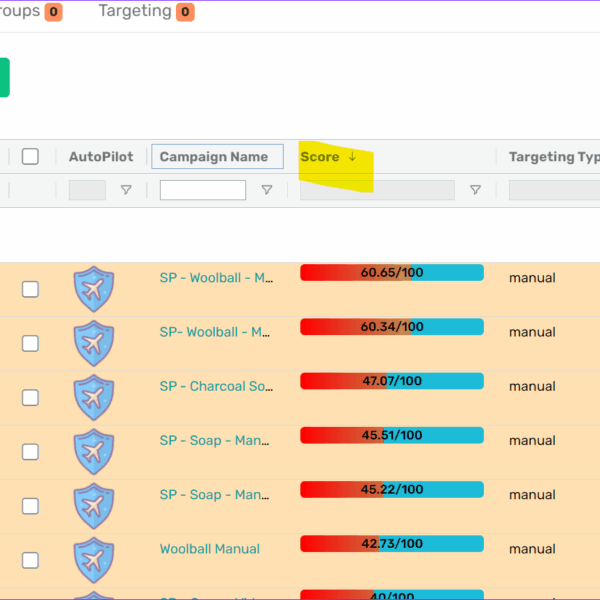This screenshot has width=600, height=600.
Task: Check the Woolball Manual row checkbox
Action: [30, 561]
